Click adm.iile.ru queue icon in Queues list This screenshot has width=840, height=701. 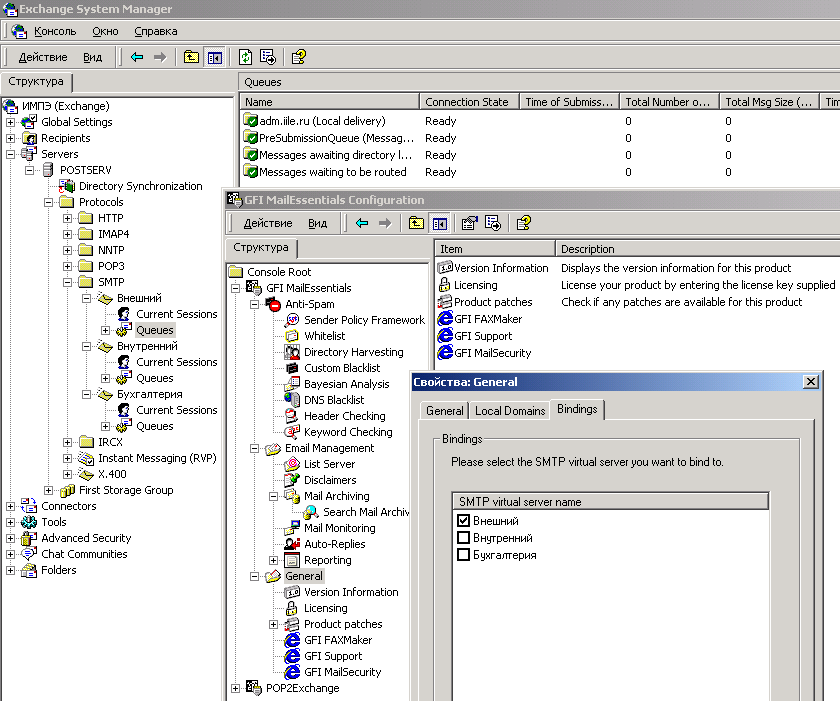(x=250, y=120)
